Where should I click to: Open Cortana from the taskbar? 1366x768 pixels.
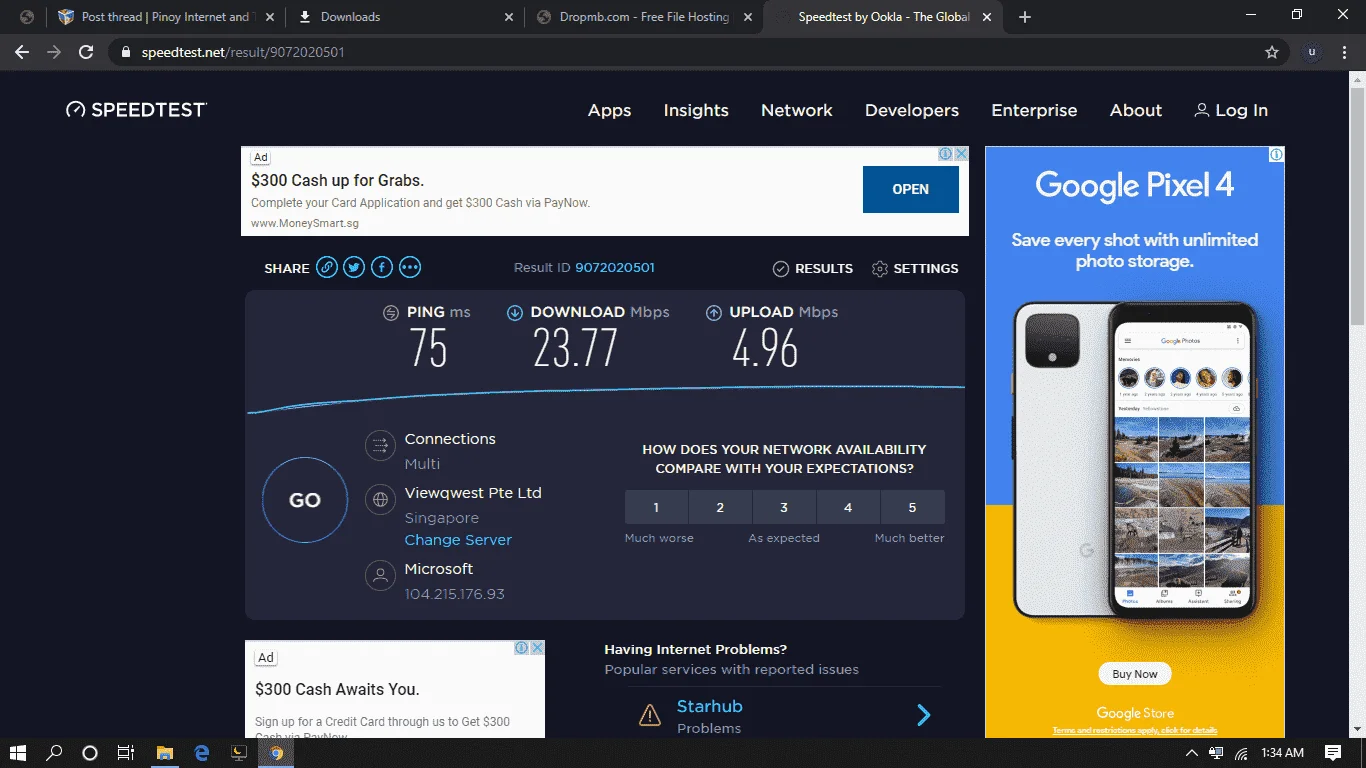[x=90, y=753]
